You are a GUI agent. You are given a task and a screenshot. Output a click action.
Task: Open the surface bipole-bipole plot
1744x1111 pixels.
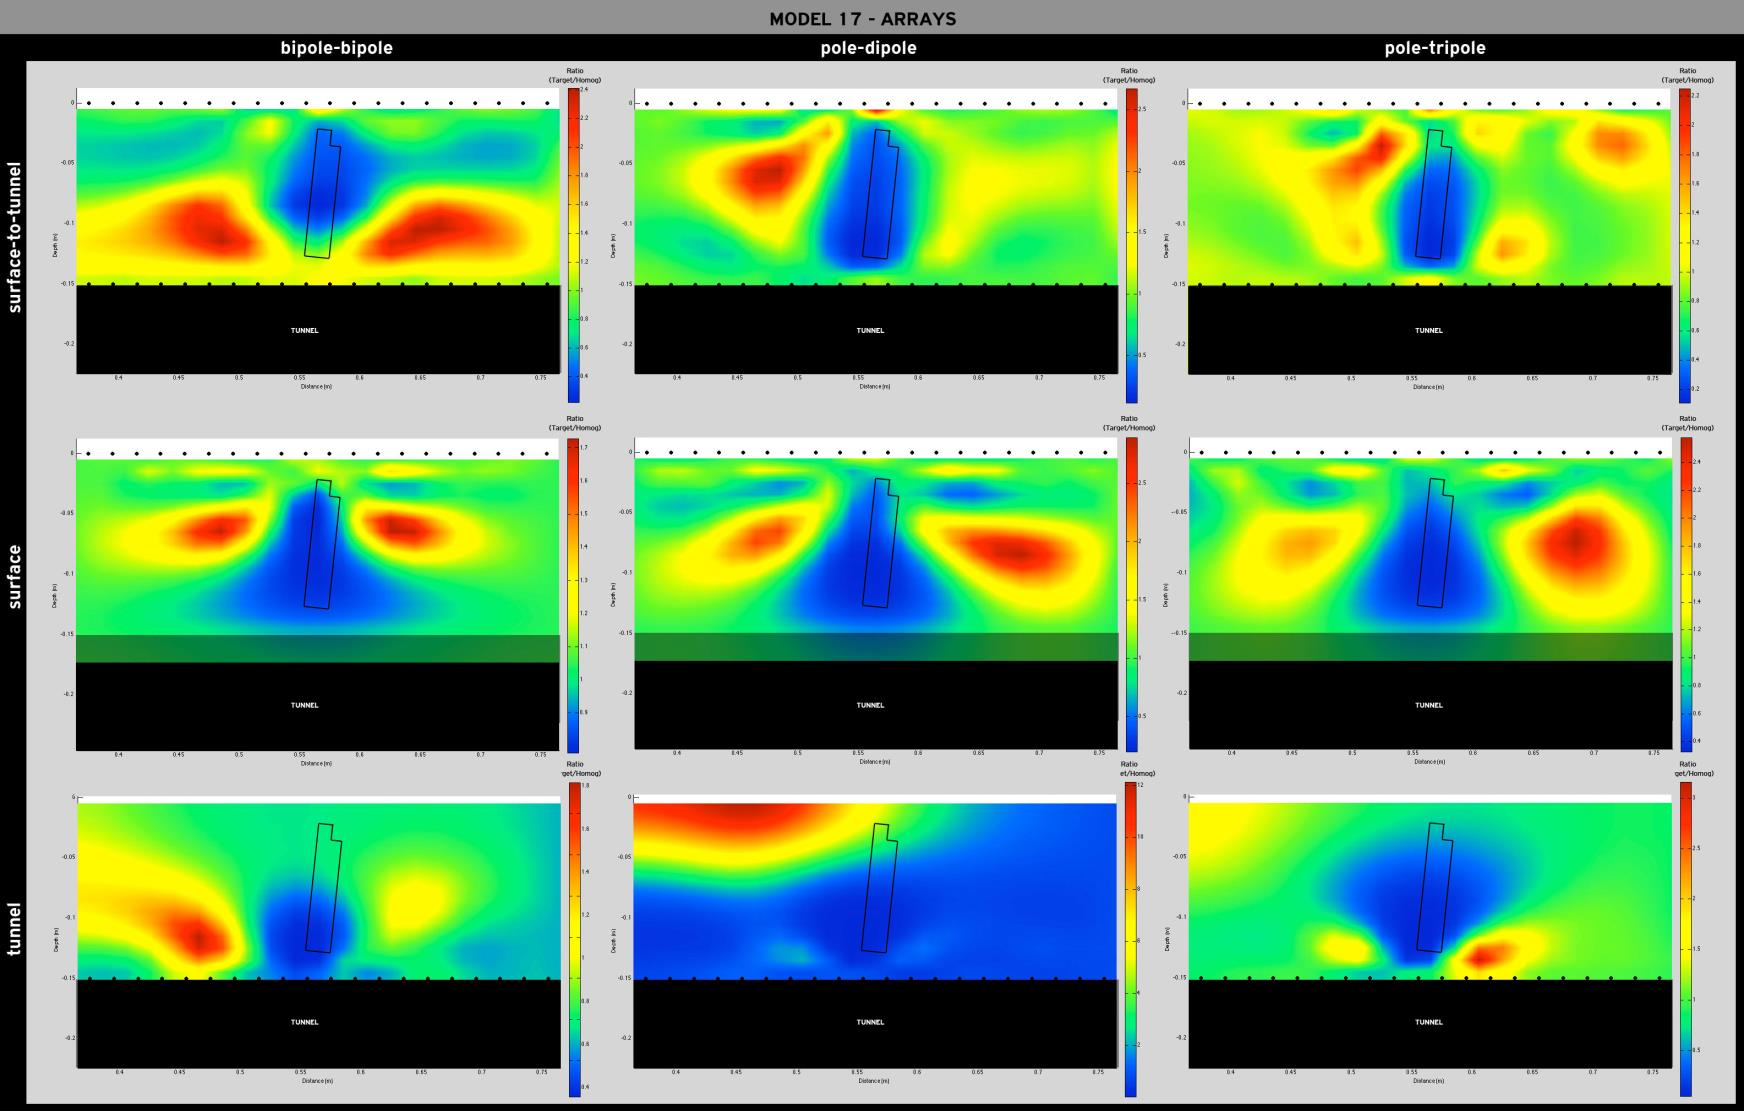[318, 594]
